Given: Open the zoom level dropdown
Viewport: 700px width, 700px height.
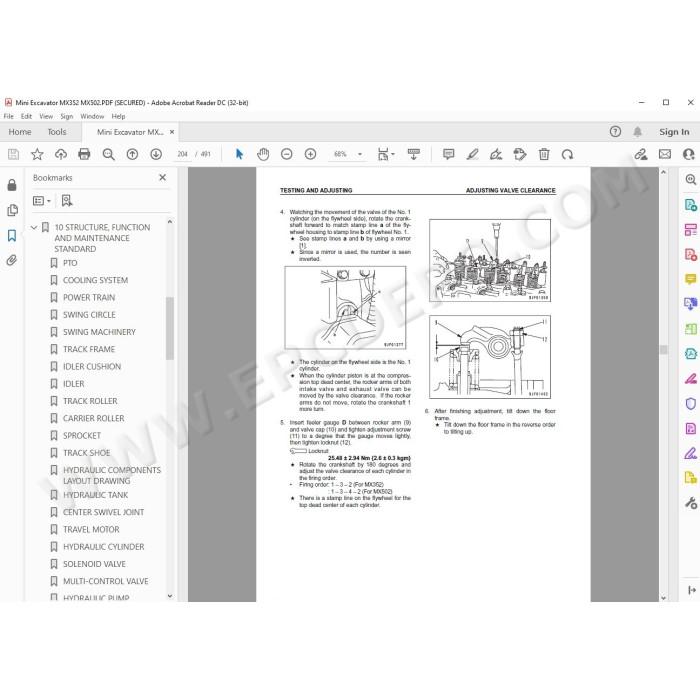Looking at the screenshot, I should pyautogui.click(x=360, y=154).
